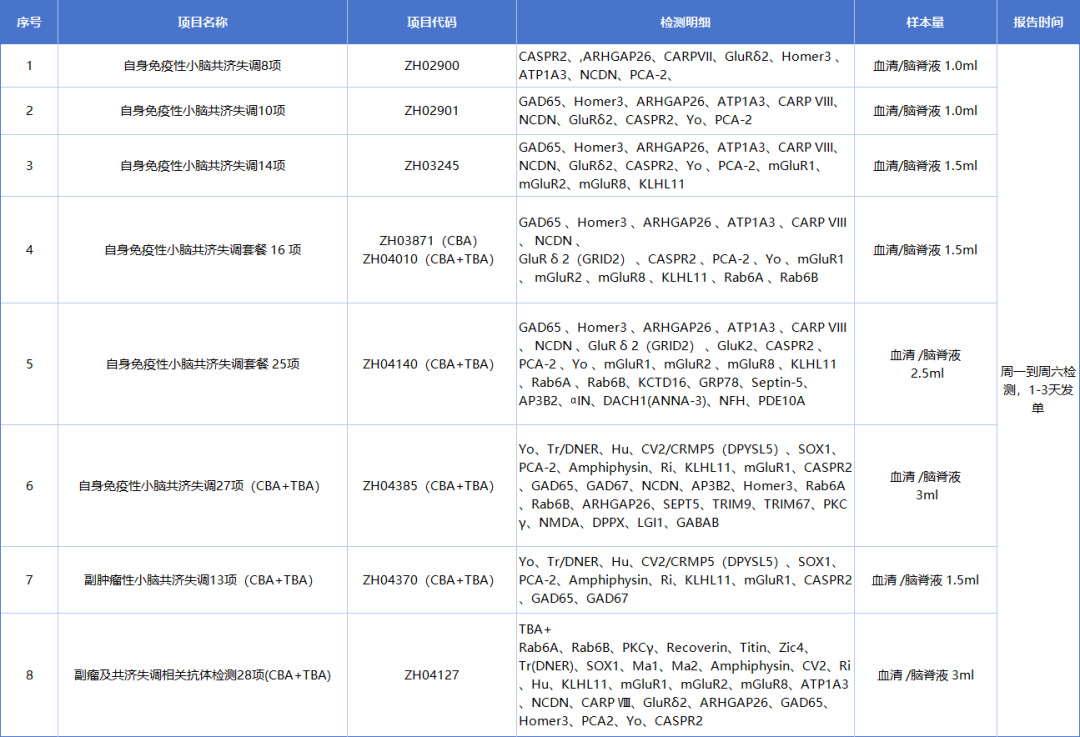Select project code ZH04385

pos(430,486)
